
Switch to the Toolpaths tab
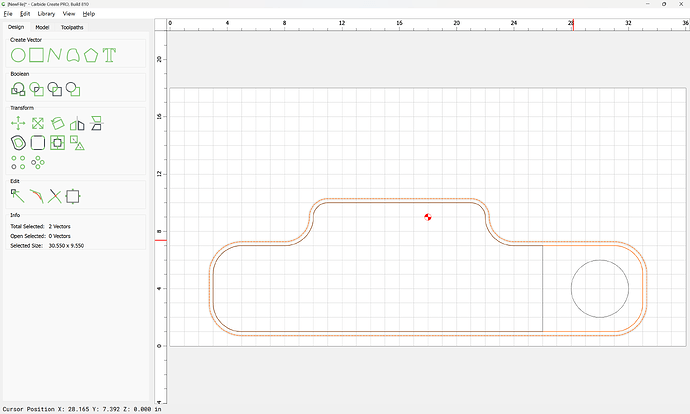pyautogui.click(x=72, y=27)
